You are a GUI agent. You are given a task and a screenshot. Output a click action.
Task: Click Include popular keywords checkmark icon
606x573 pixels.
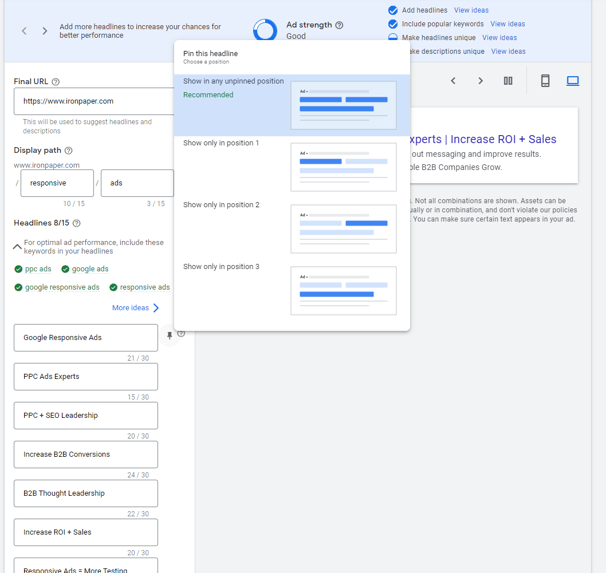pos(393,24)
